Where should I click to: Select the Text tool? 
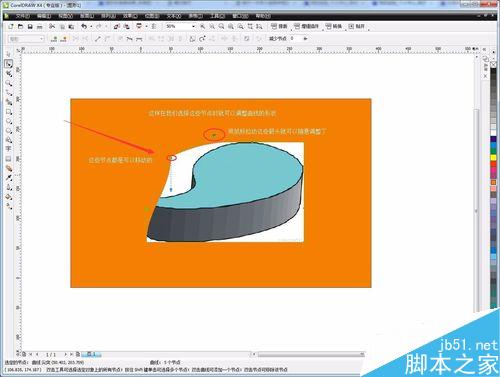point(9,149)
